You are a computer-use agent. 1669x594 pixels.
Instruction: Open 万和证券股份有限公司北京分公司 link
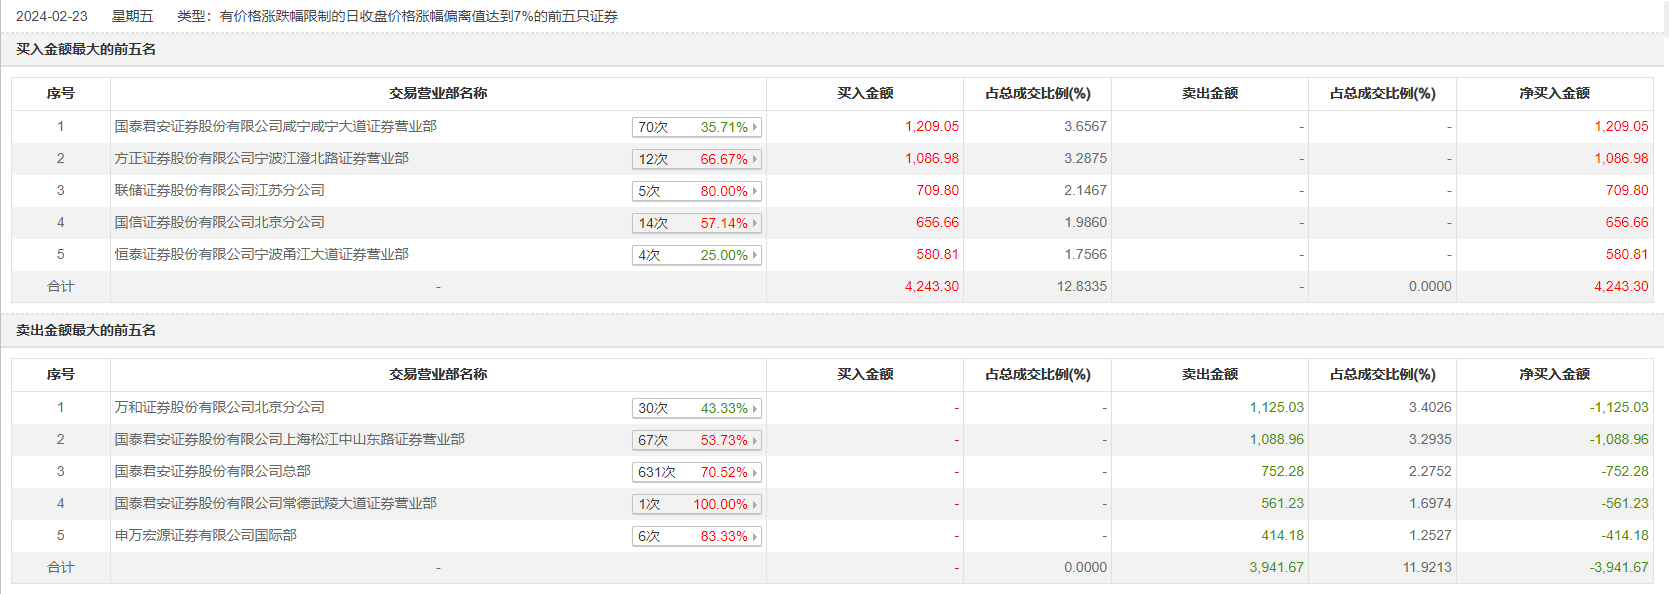(x=219, y=408)
